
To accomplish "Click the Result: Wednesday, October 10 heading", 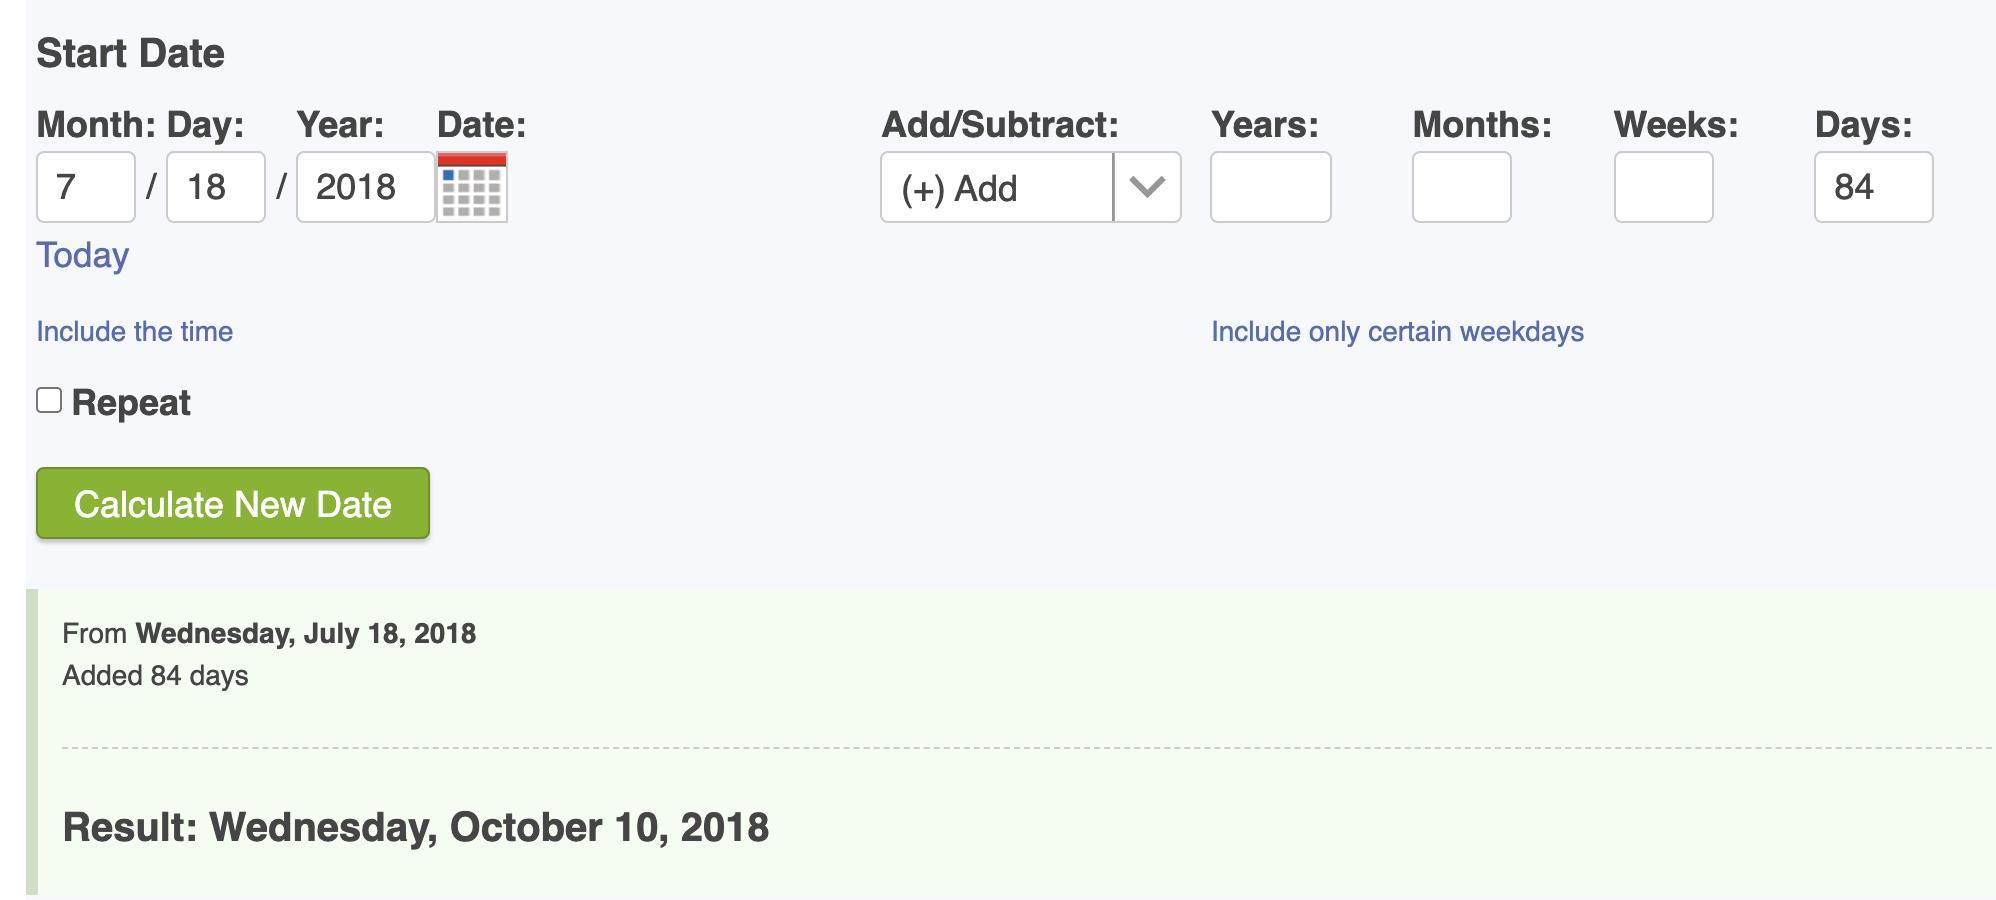I will pos(416,828).
